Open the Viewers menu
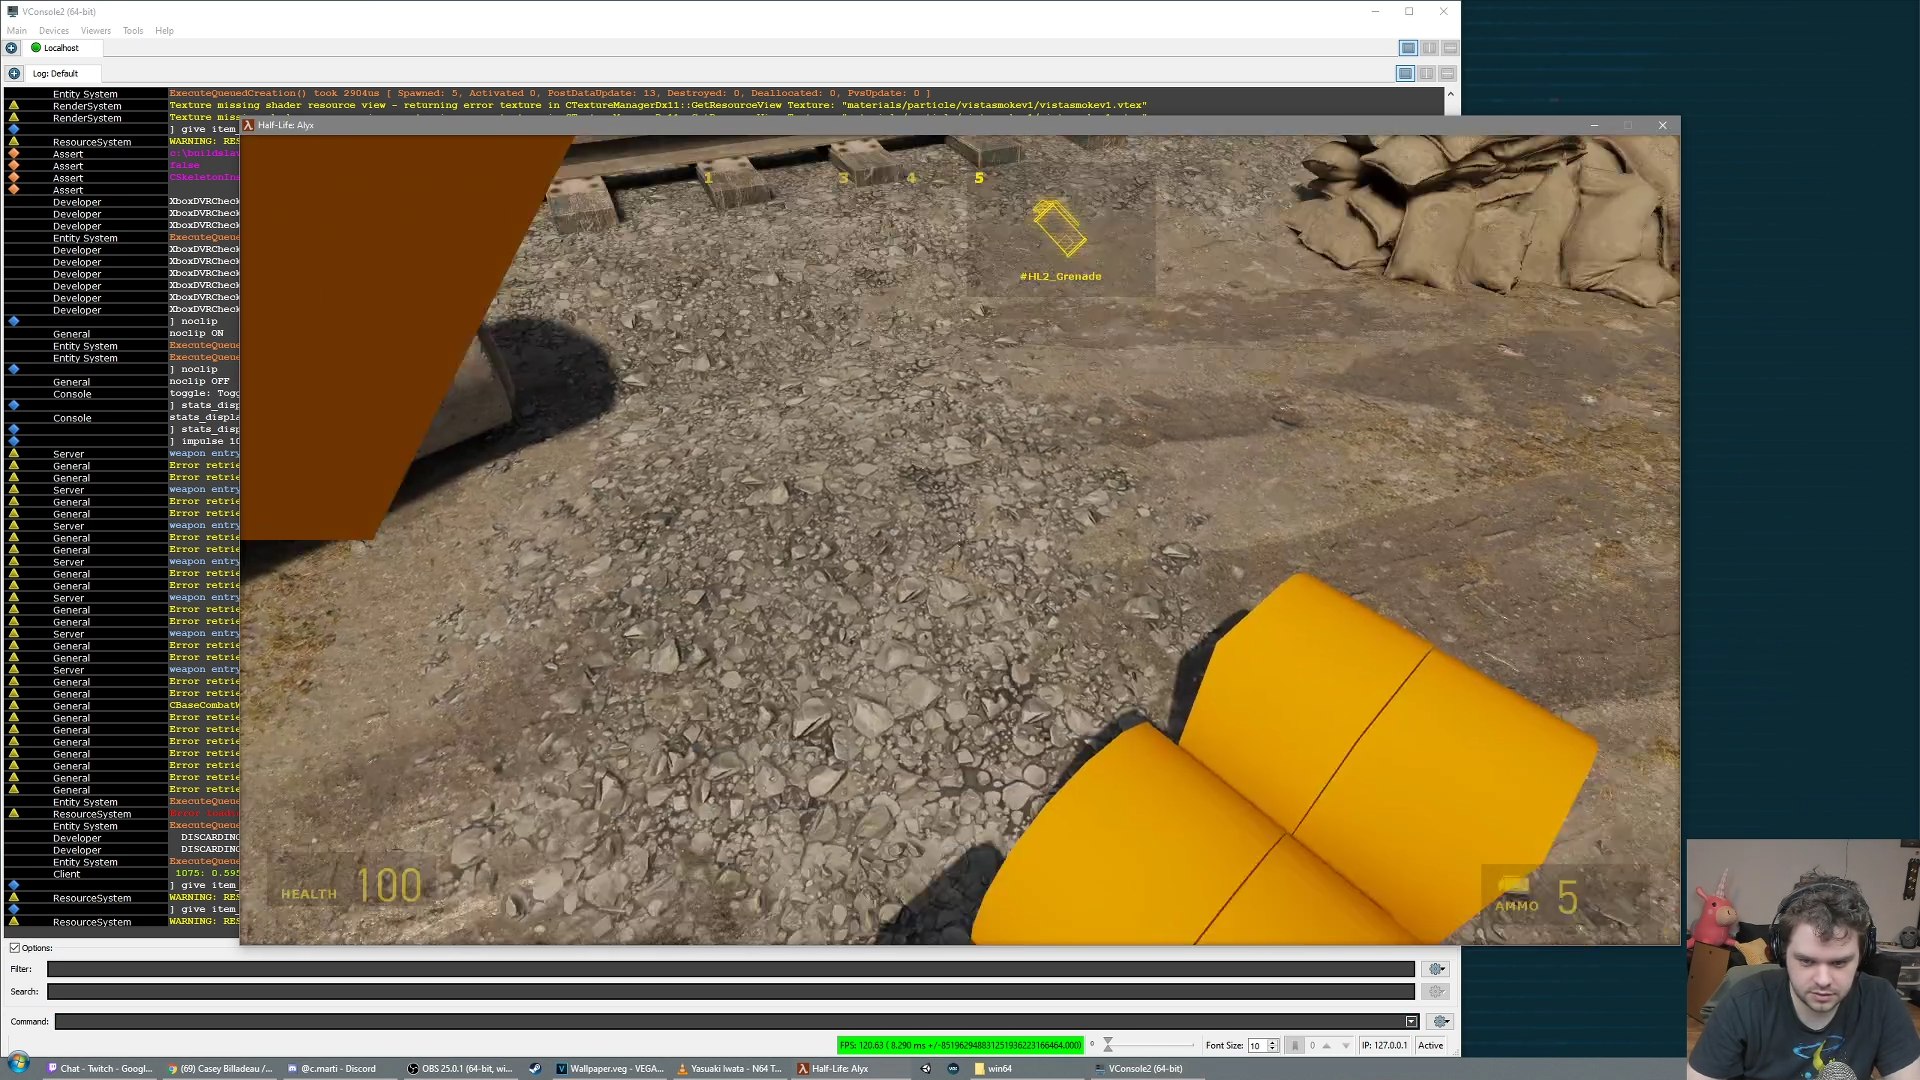The width and height of the screenshot is (1920, 1080). pos(96,31)
